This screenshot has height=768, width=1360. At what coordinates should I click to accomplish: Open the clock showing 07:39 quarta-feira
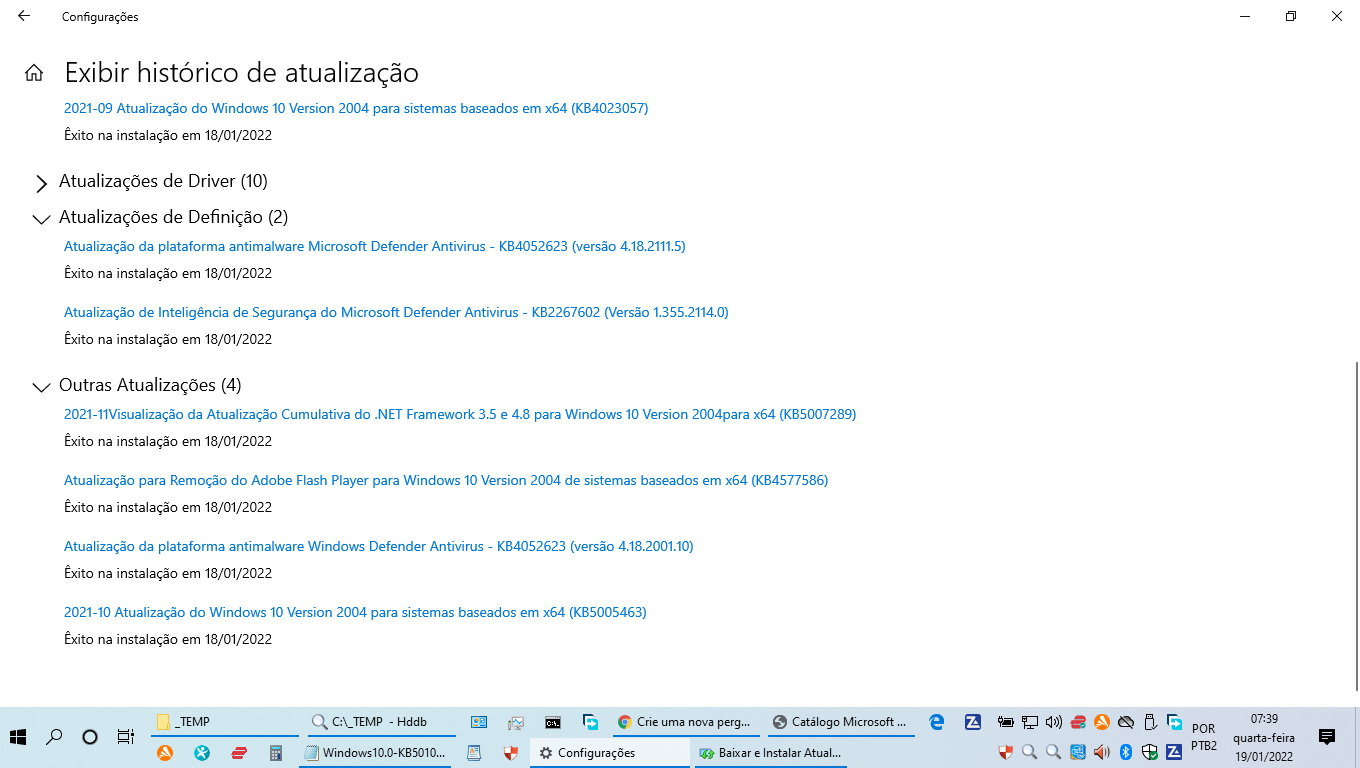pyautogui.click(x=1264, y=737)
